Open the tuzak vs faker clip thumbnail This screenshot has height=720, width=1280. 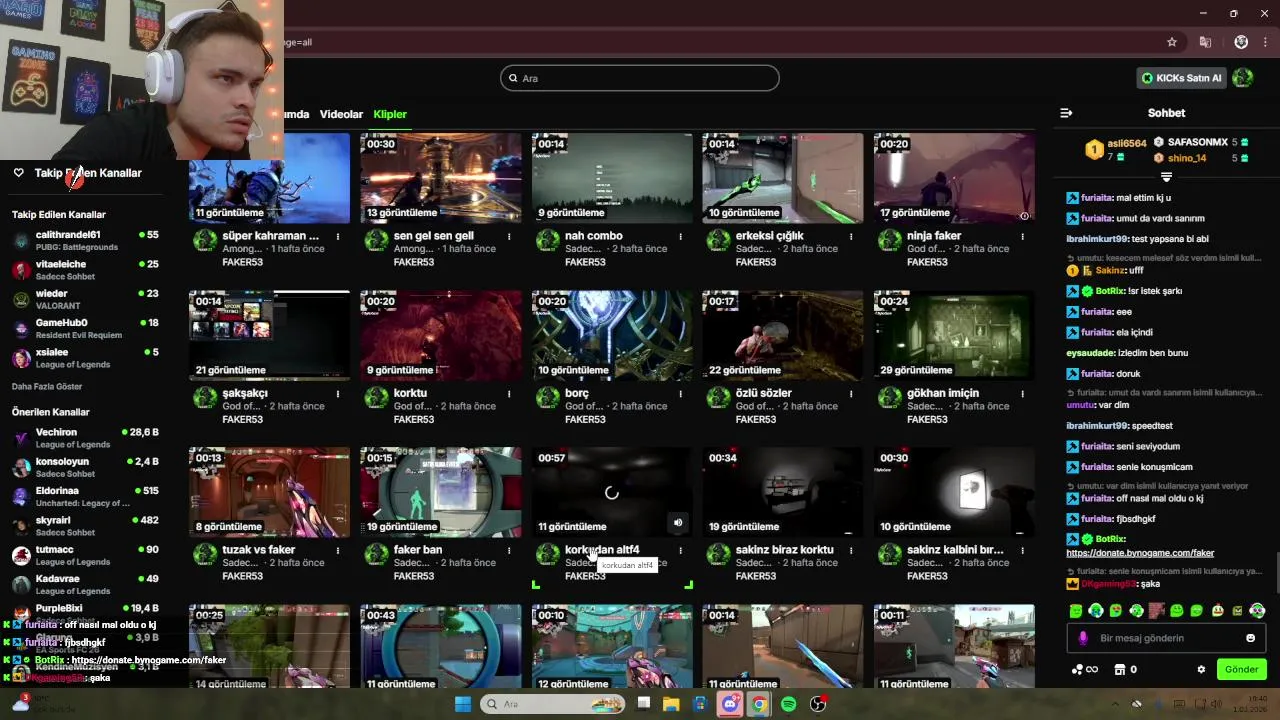[x=269, y=492]
